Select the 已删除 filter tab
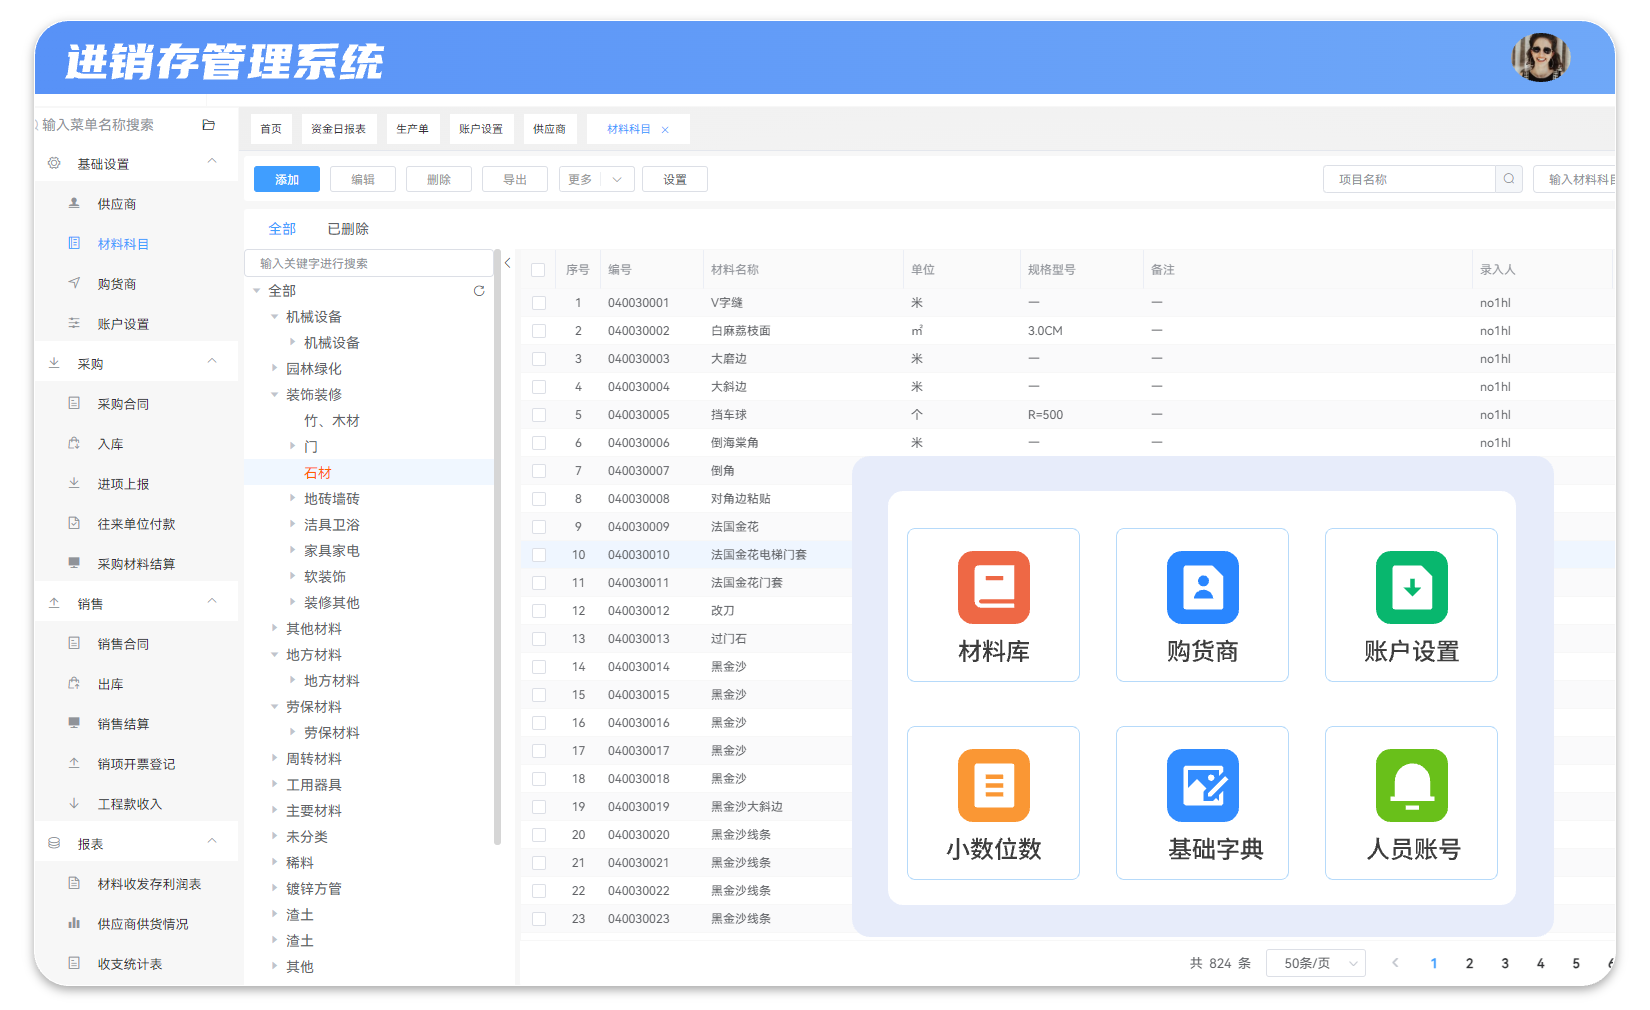The height and width of the screenshot is (1010, 1650). (x=348, y=229)
